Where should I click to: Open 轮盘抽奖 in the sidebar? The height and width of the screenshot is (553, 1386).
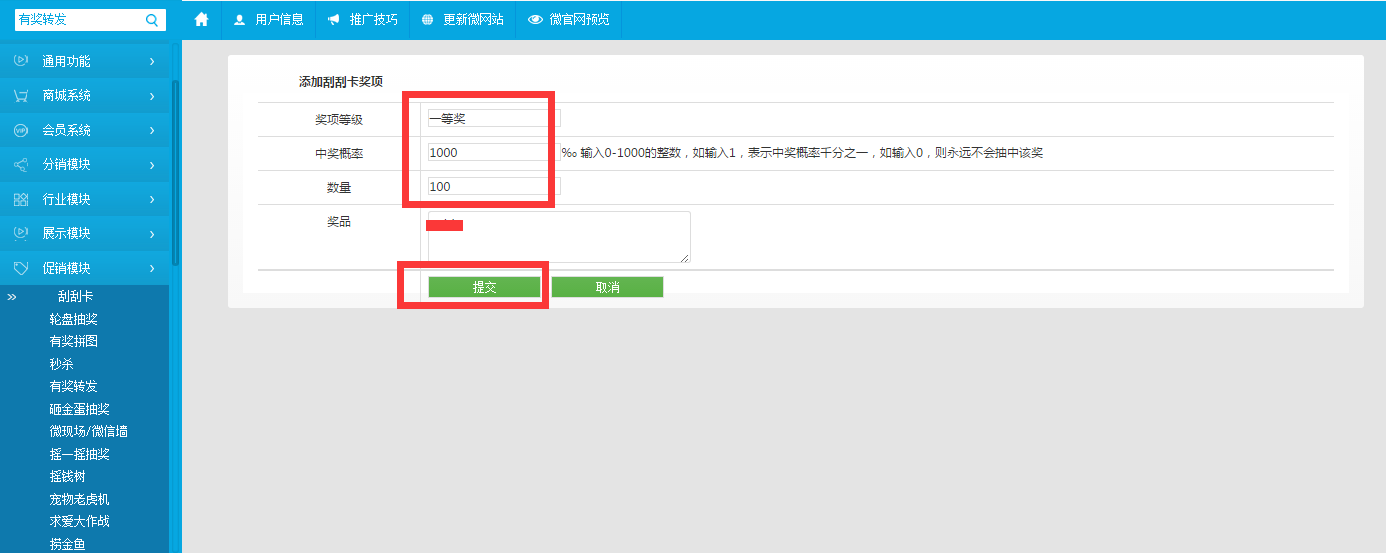[73, 319]
